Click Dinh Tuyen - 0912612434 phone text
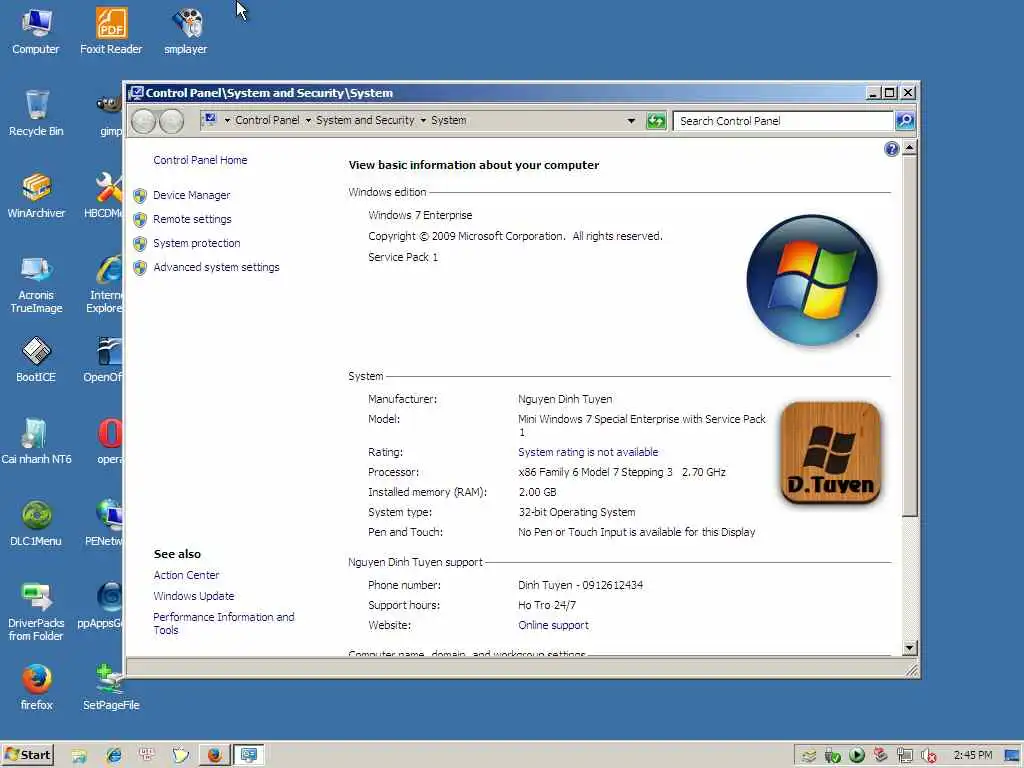The image size is (1024, 768). [x=581, y=585]
